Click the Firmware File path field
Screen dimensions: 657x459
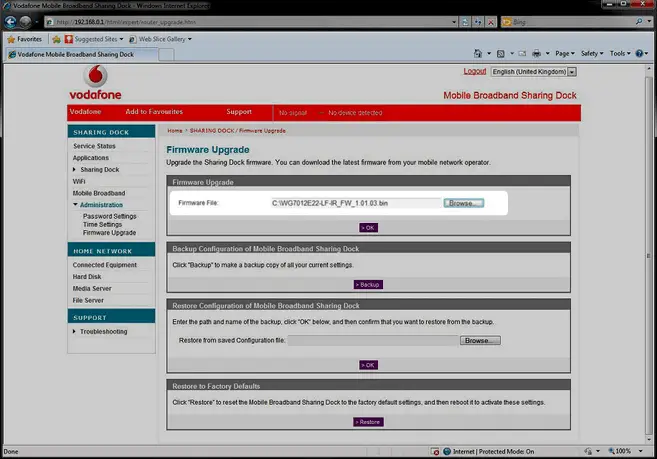pyautogui.click(x=356, y=203)
